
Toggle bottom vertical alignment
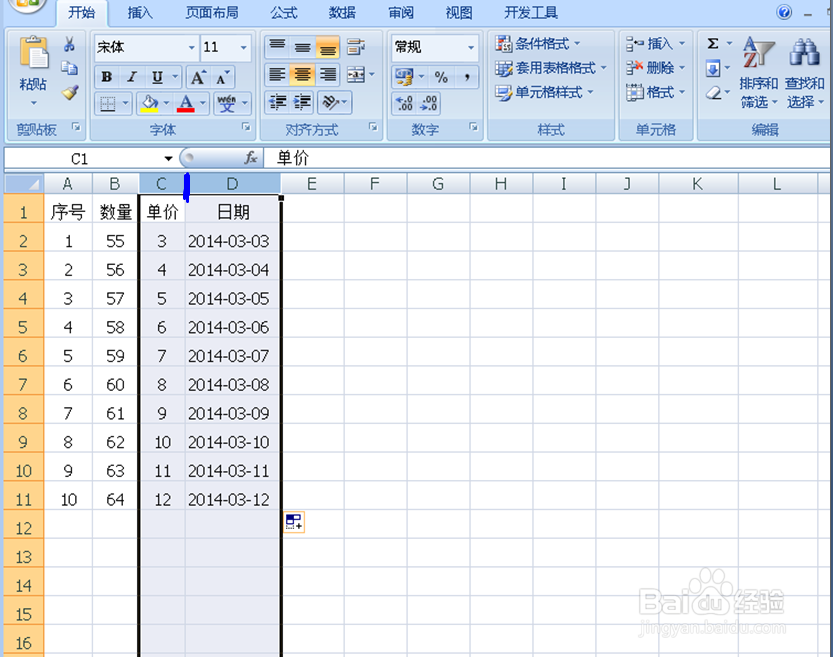point(328,47)
